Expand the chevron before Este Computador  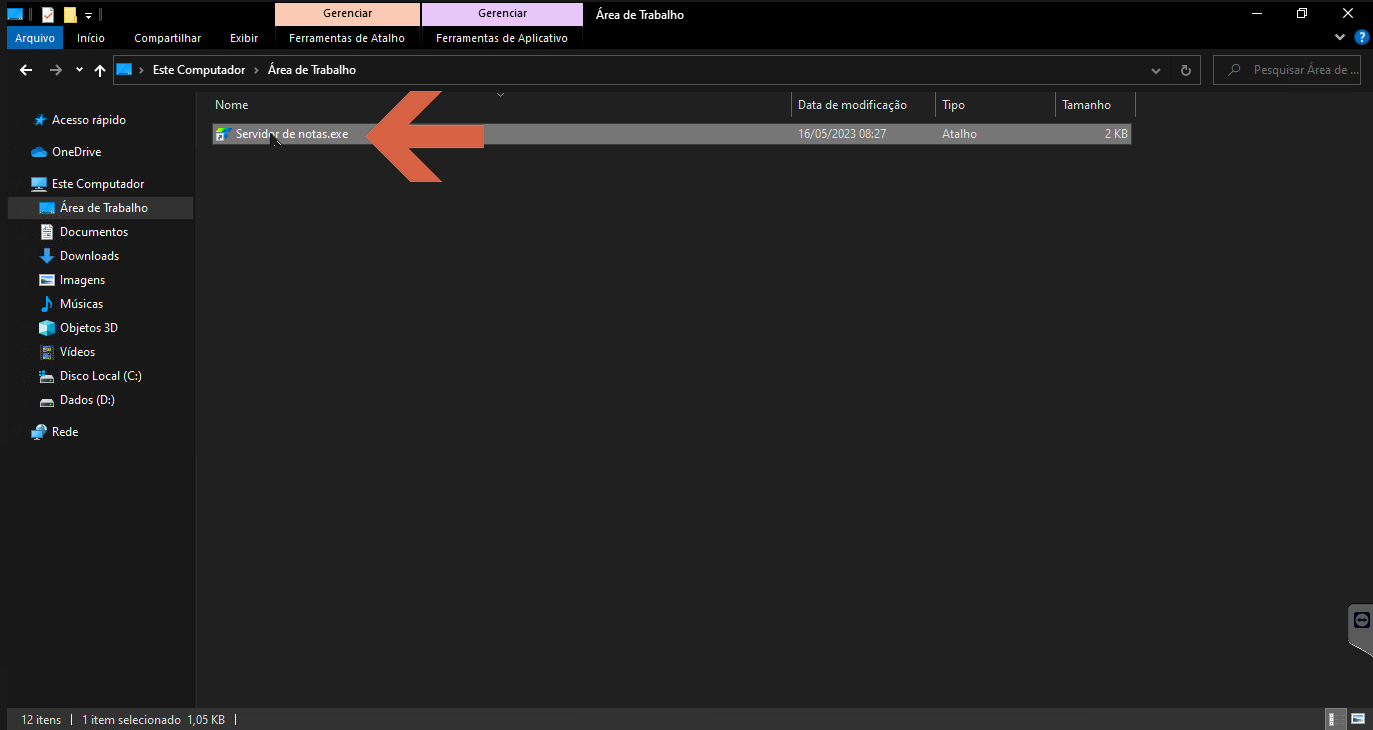click(143, 70)
